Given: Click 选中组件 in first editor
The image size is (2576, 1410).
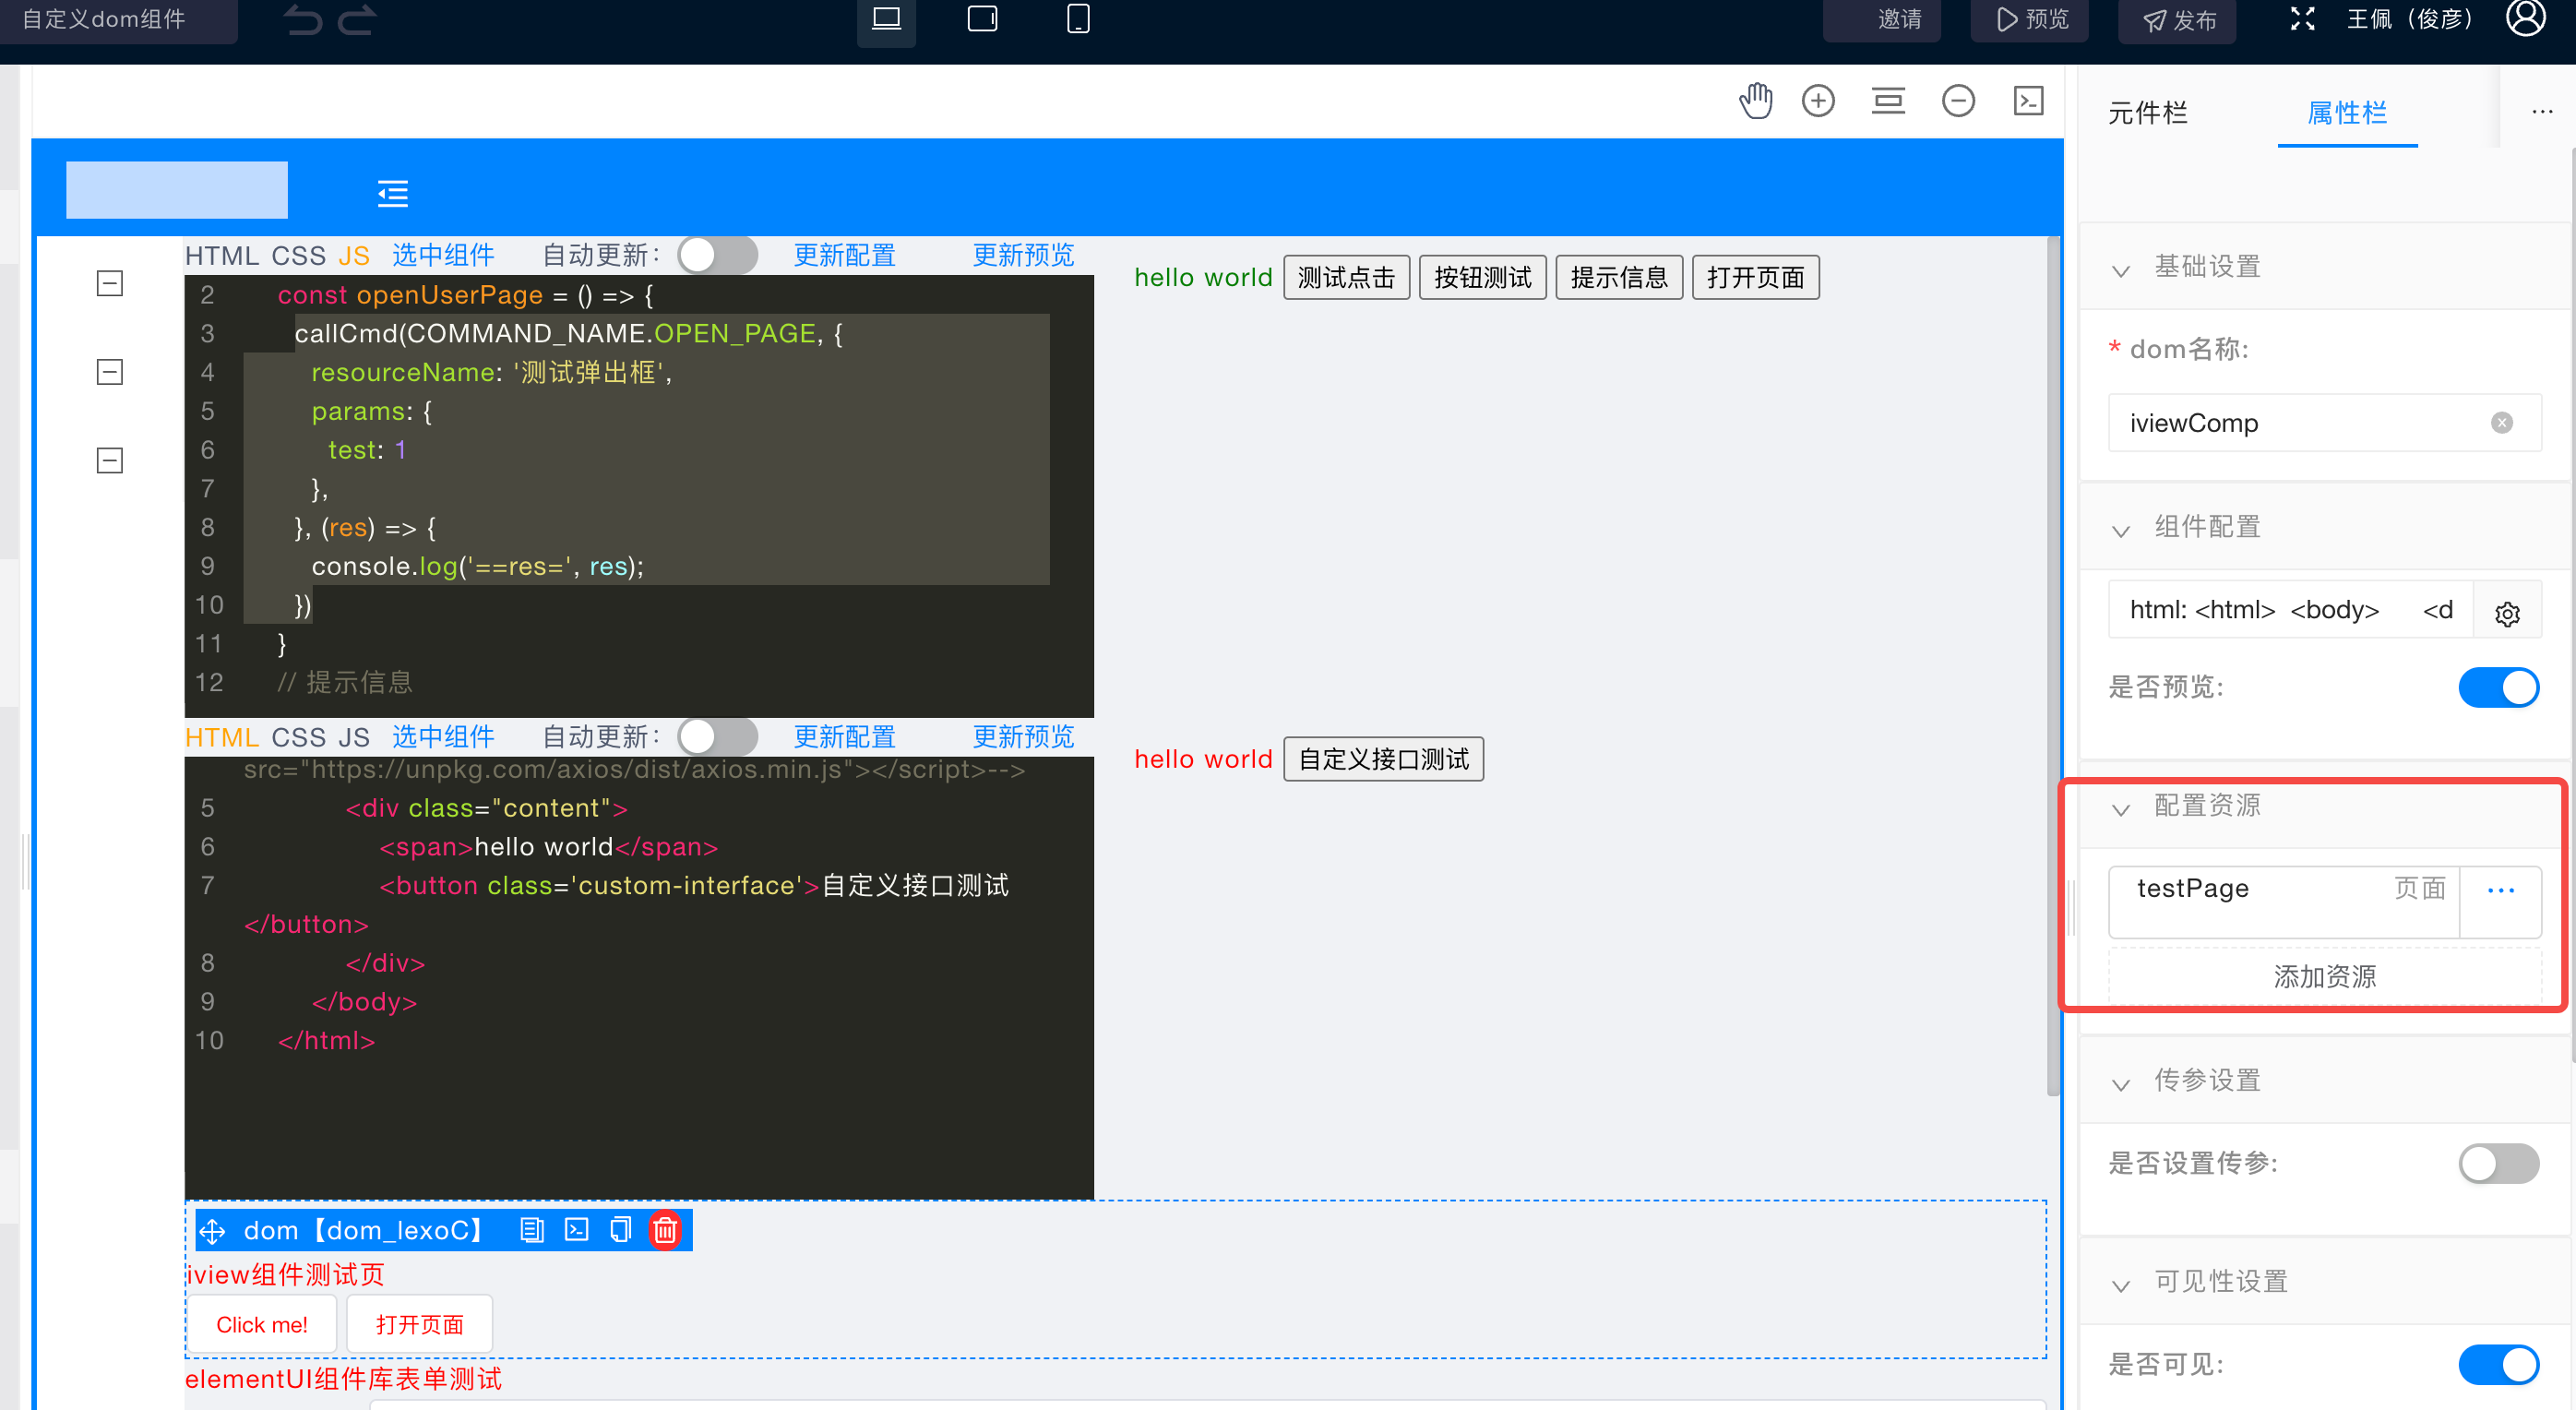Looking at the screenshot, I should pos(443,256).
